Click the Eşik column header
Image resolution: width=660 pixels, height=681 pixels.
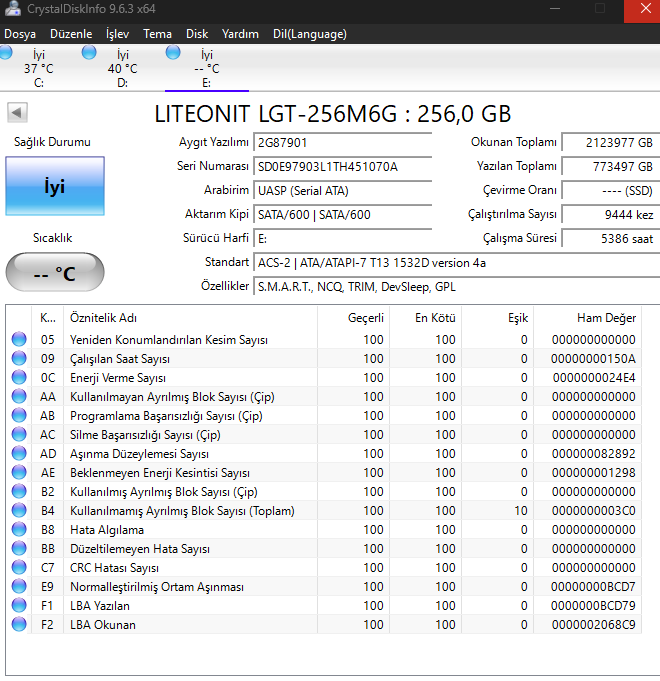[498, 318]
